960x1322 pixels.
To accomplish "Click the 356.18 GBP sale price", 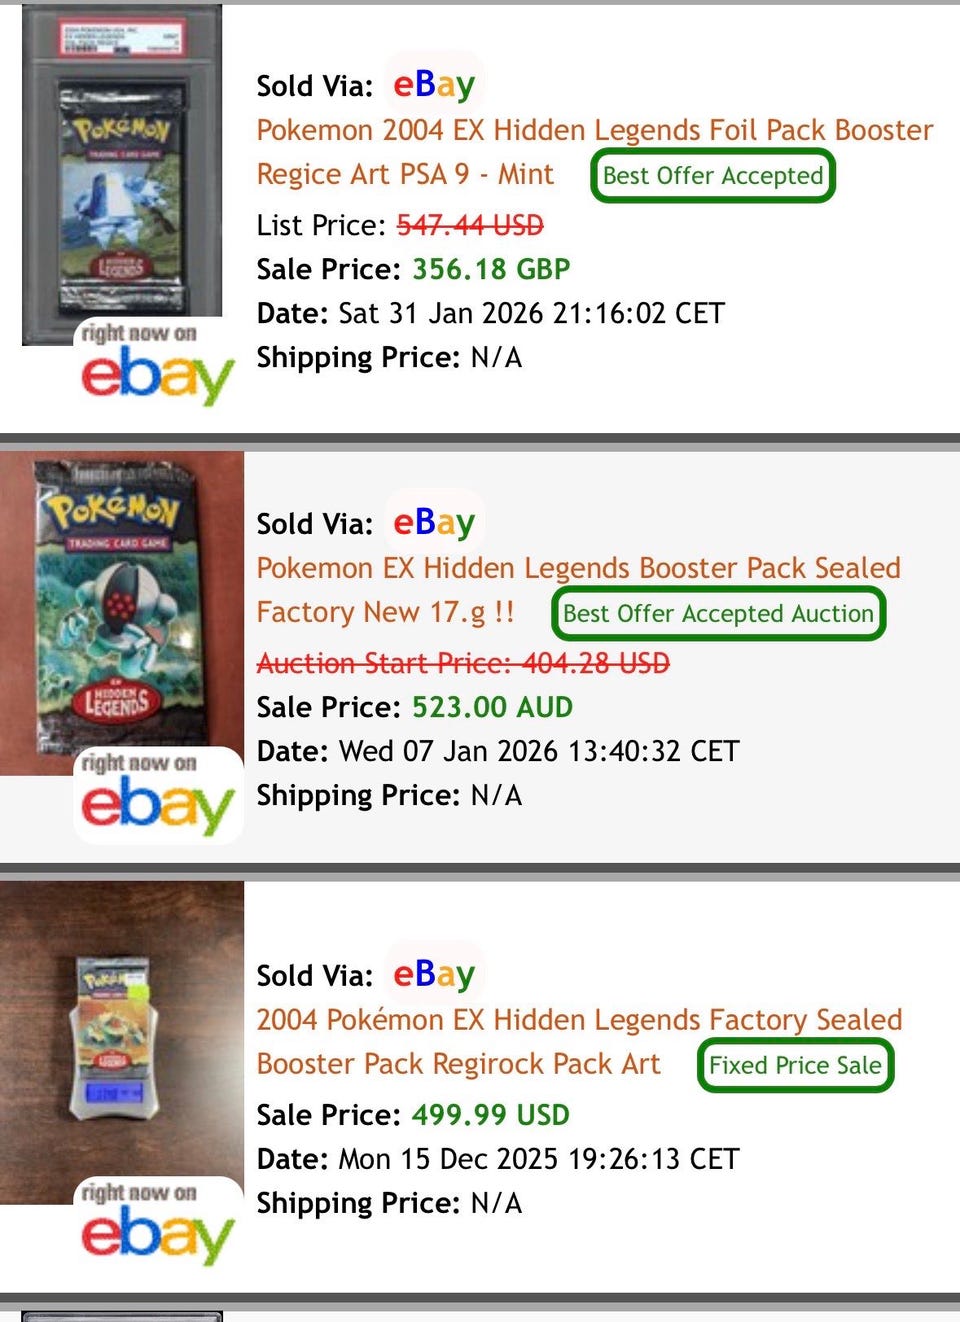I will pyautogui.click(x=491, y=269).
